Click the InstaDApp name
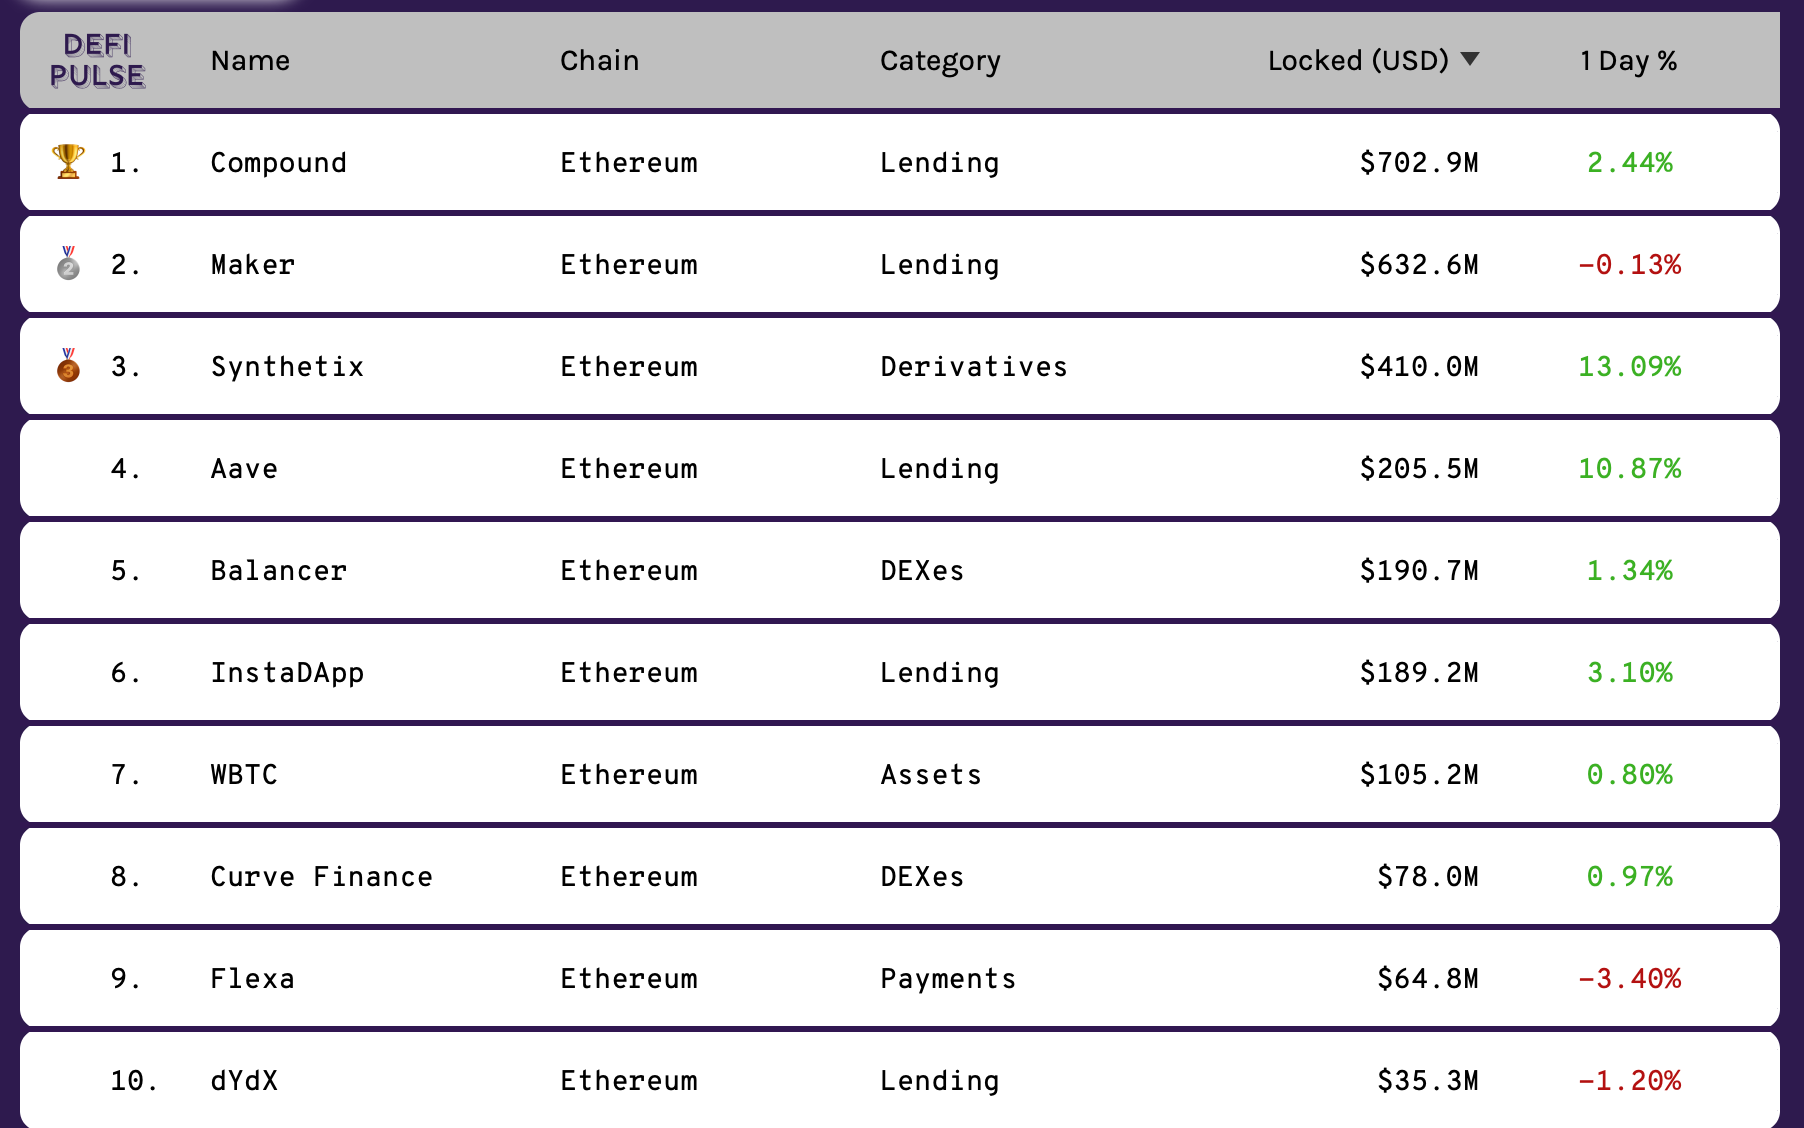This screenshot has width=1804, height=1128. point(287,673)
